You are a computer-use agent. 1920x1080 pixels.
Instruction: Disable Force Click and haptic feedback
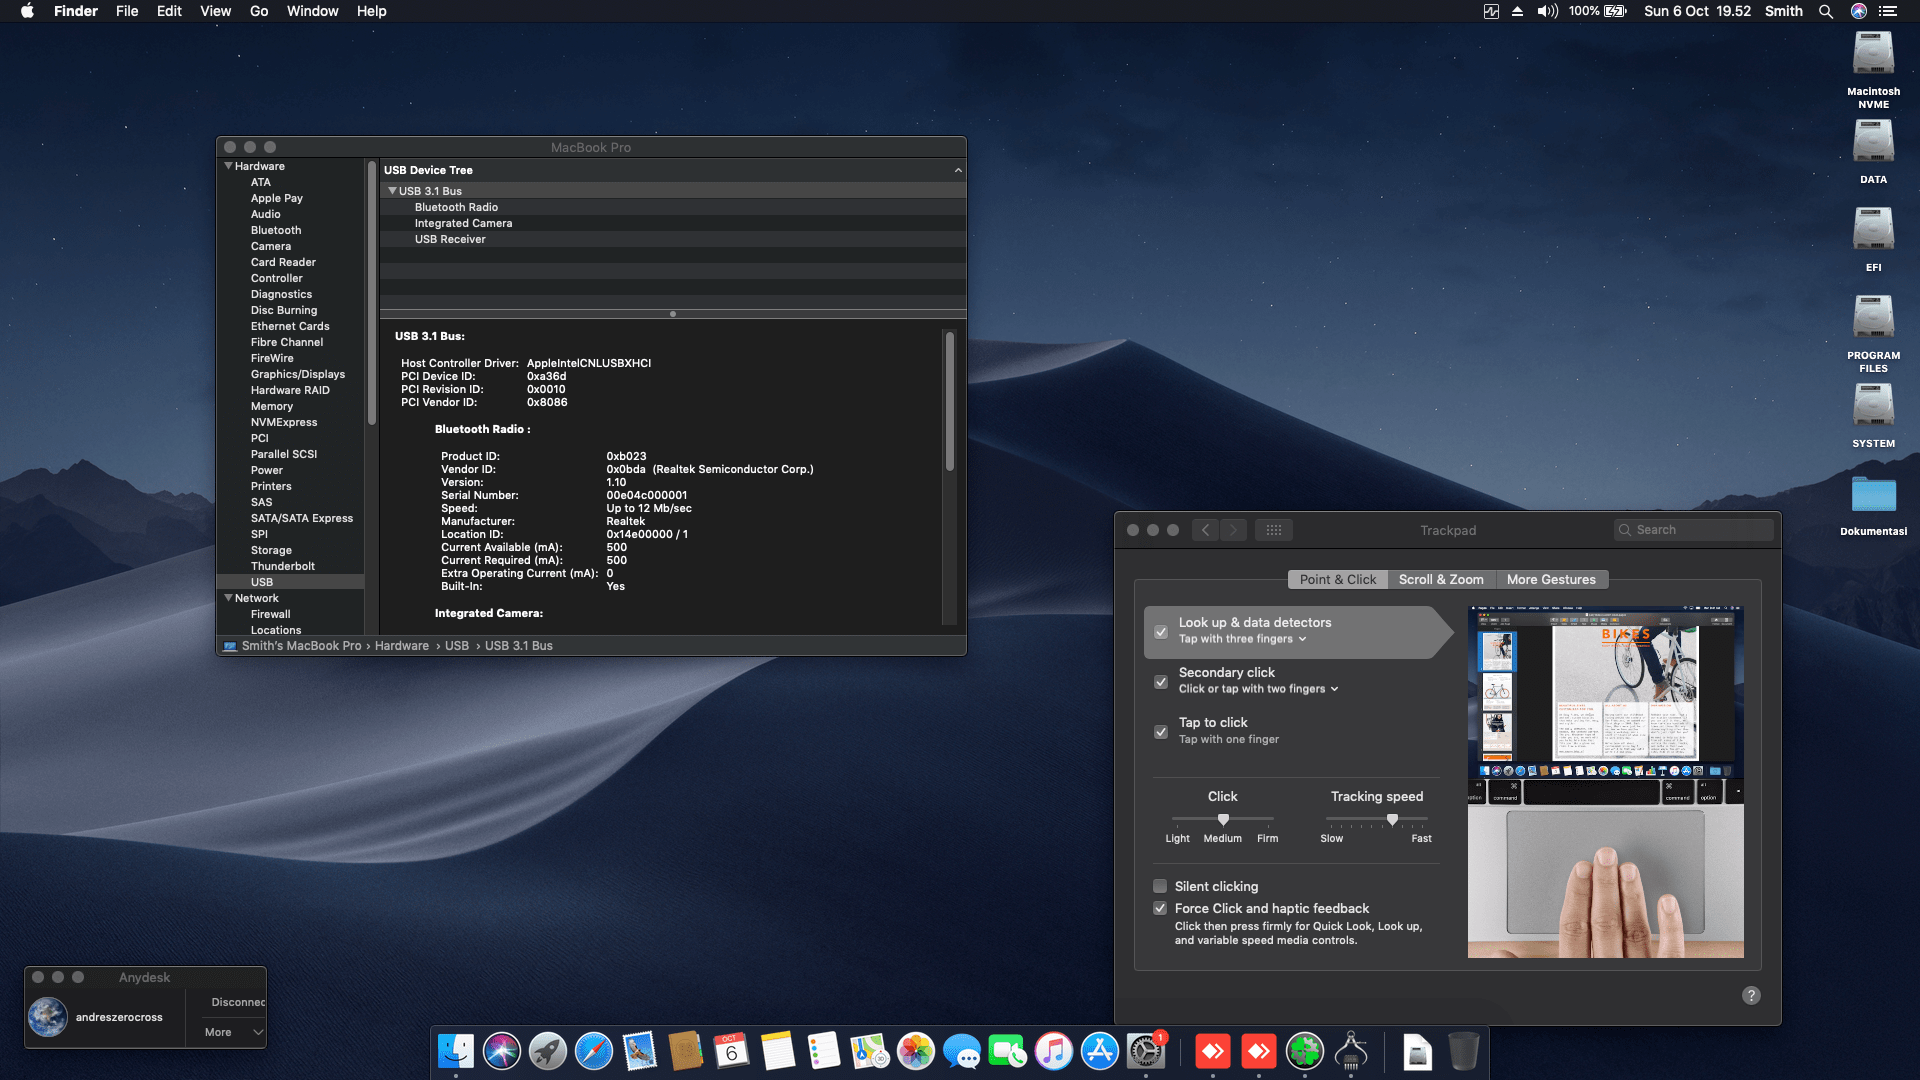(x=1160, y=908)
